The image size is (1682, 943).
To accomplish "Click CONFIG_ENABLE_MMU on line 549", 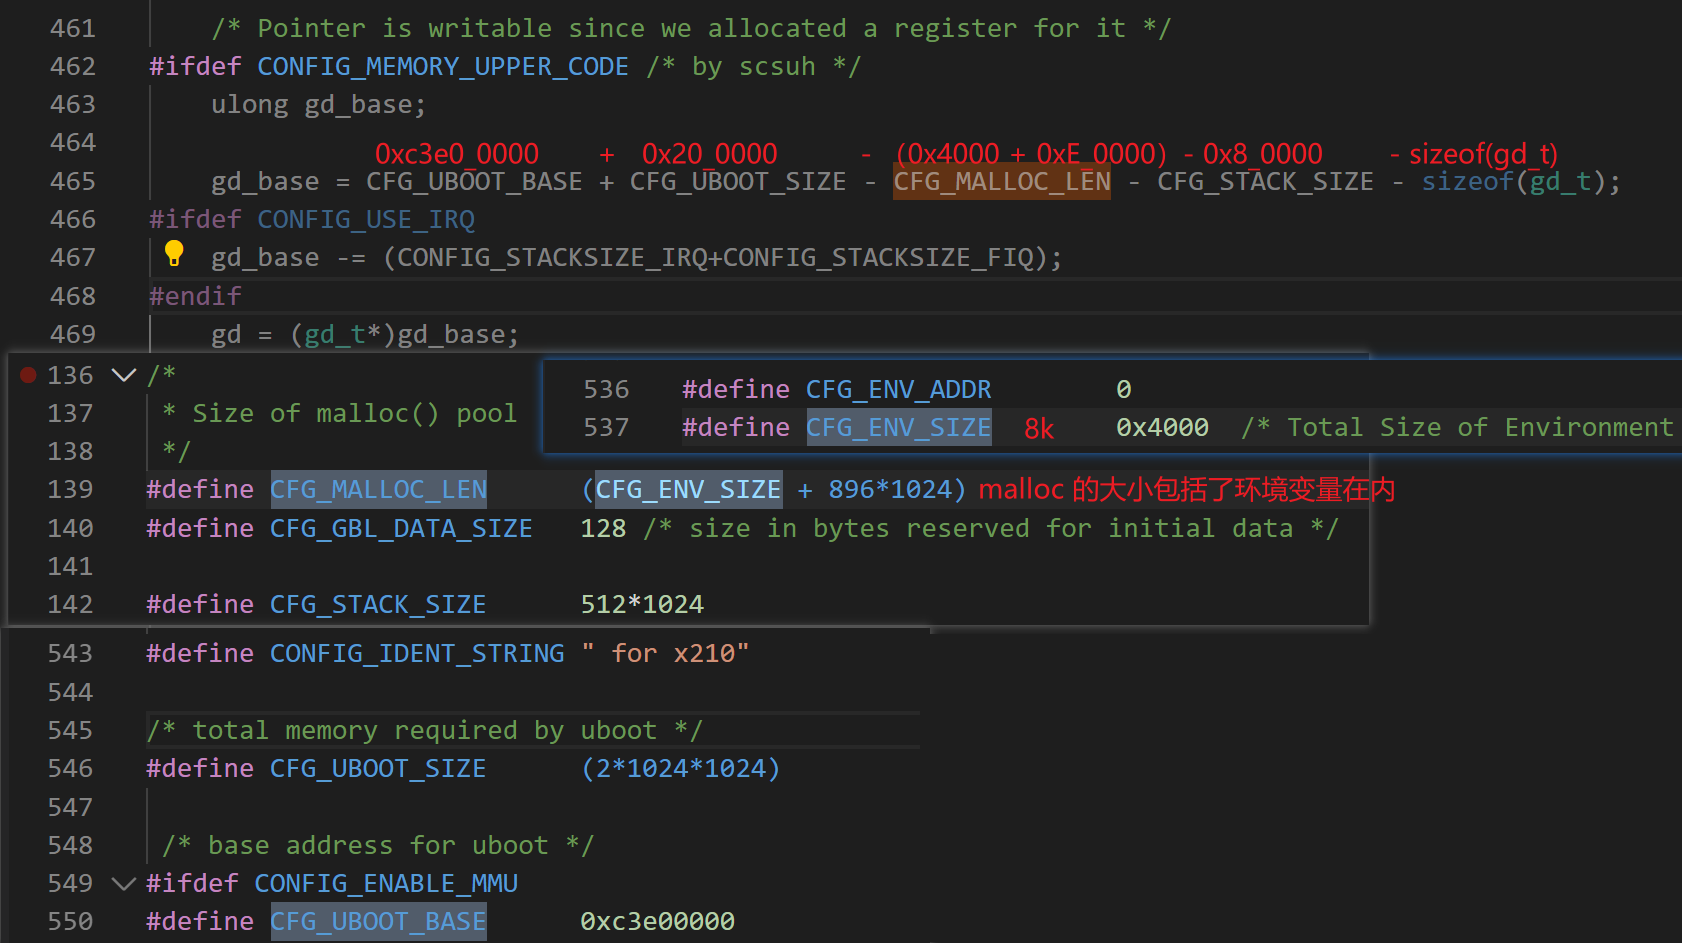I will pyautogui.click(x=386, y=883).
